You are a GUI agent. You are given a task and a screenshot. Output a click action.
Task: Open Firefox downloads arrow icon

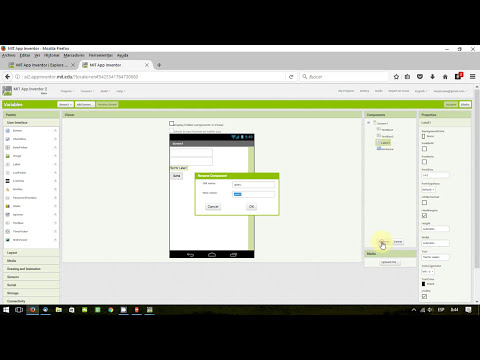point(432,77)
